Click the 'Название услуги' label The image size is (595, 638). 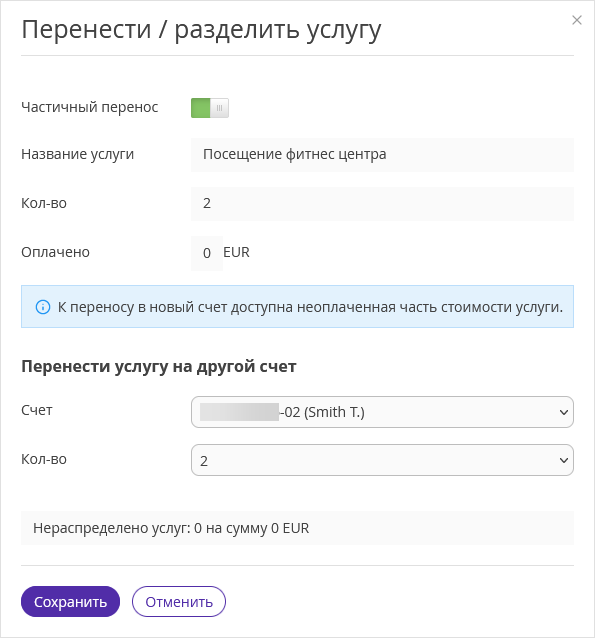pos(77,155)
